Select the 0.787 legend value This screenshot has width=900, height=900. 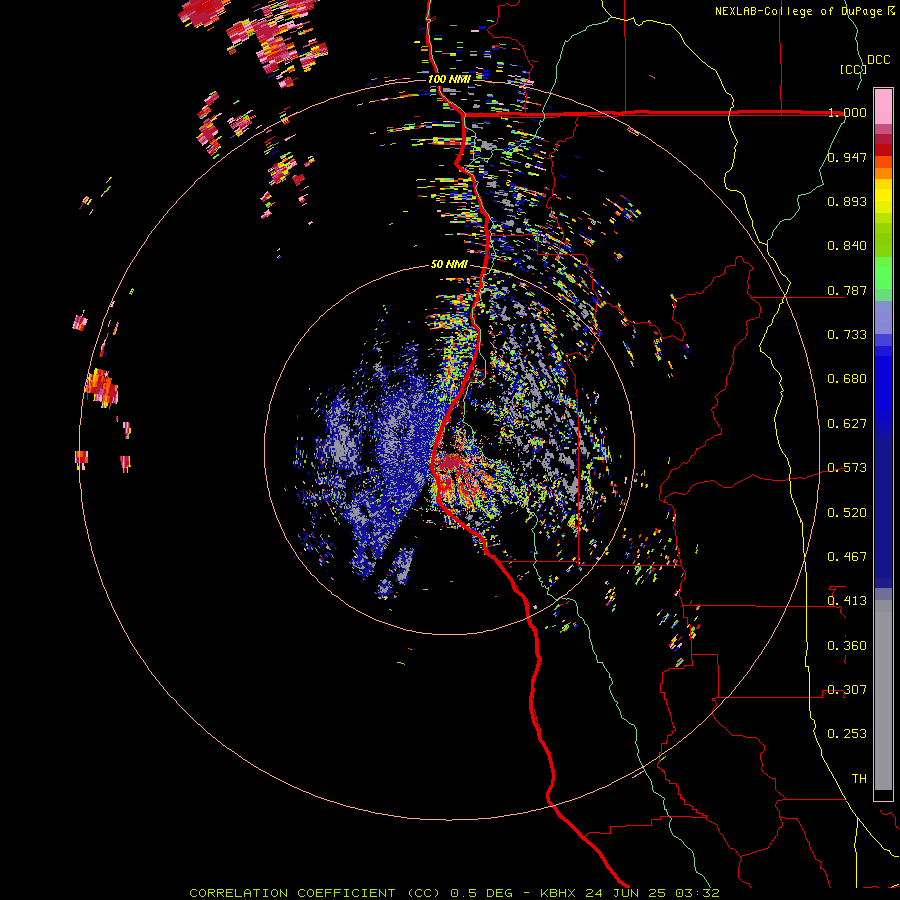(x=847, y=290)
